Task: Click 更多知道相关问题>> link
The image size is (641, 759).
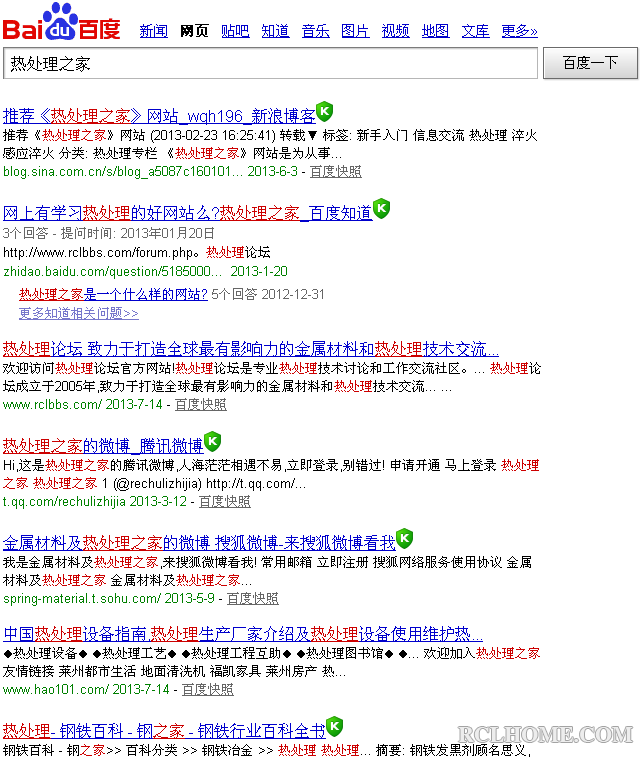Action: click(79, 313)
